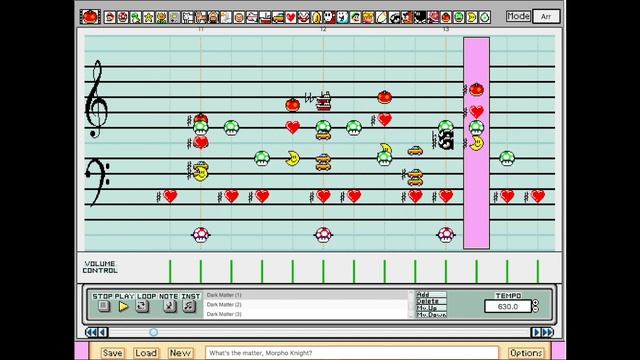
Task: Select the gold coin instrument
Action: click(x=316, y=17)
